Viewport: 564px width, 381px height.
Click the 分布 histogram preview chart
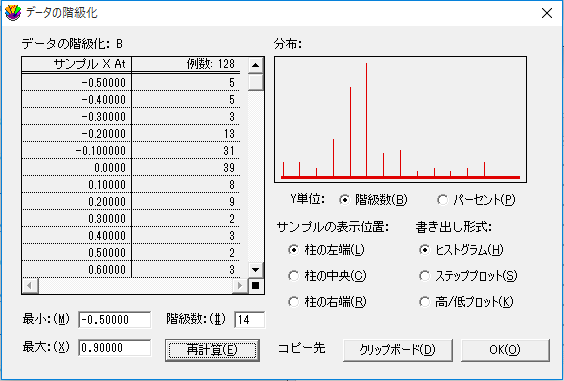tap(400, 119)
